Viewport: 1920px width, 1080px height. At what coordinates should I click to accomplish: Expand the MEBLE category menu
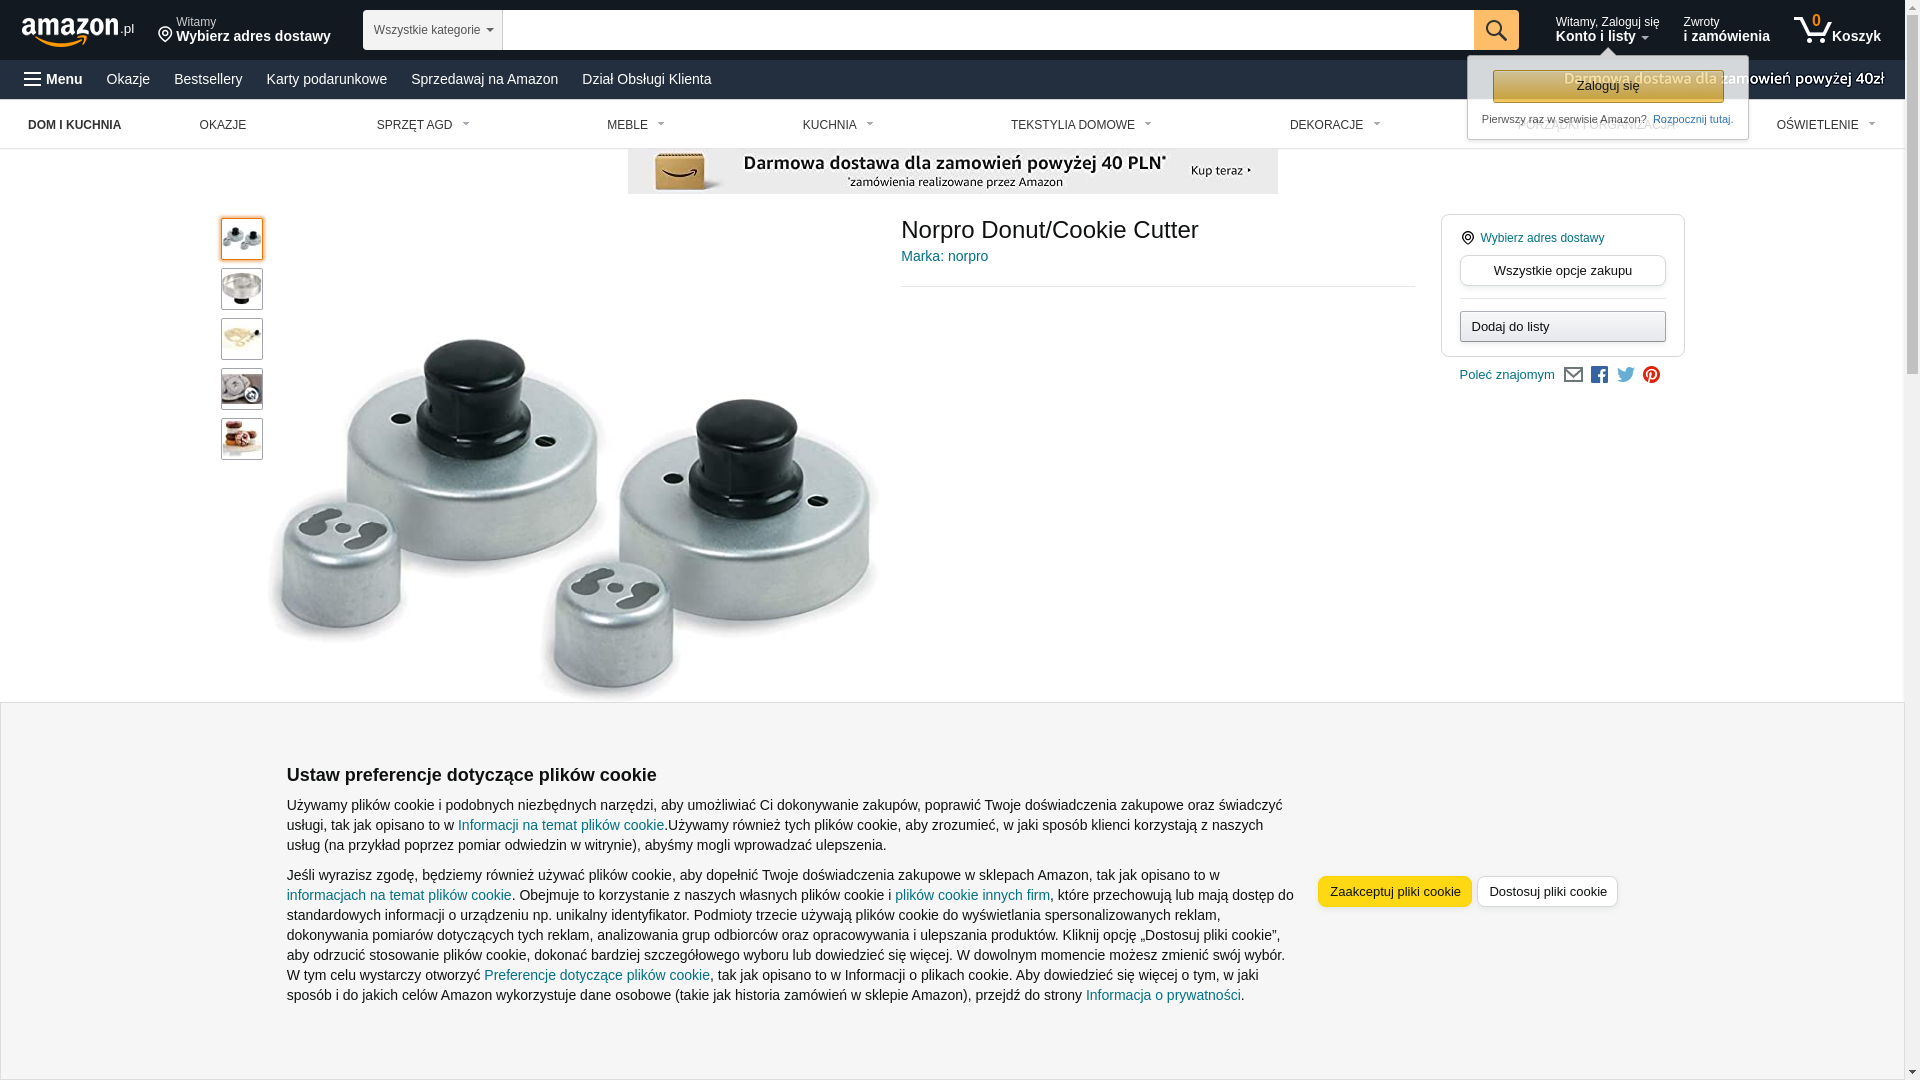pos(635,125)
